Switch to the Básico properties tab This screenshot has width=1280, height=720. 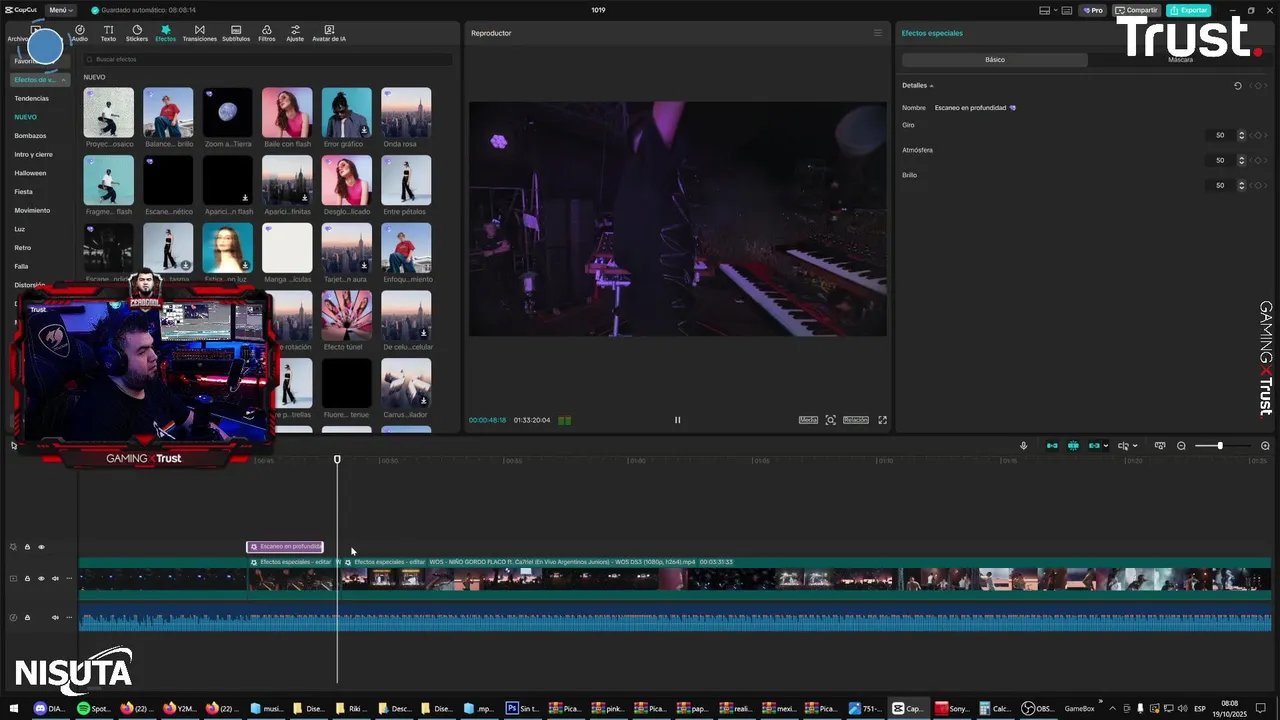994,60
